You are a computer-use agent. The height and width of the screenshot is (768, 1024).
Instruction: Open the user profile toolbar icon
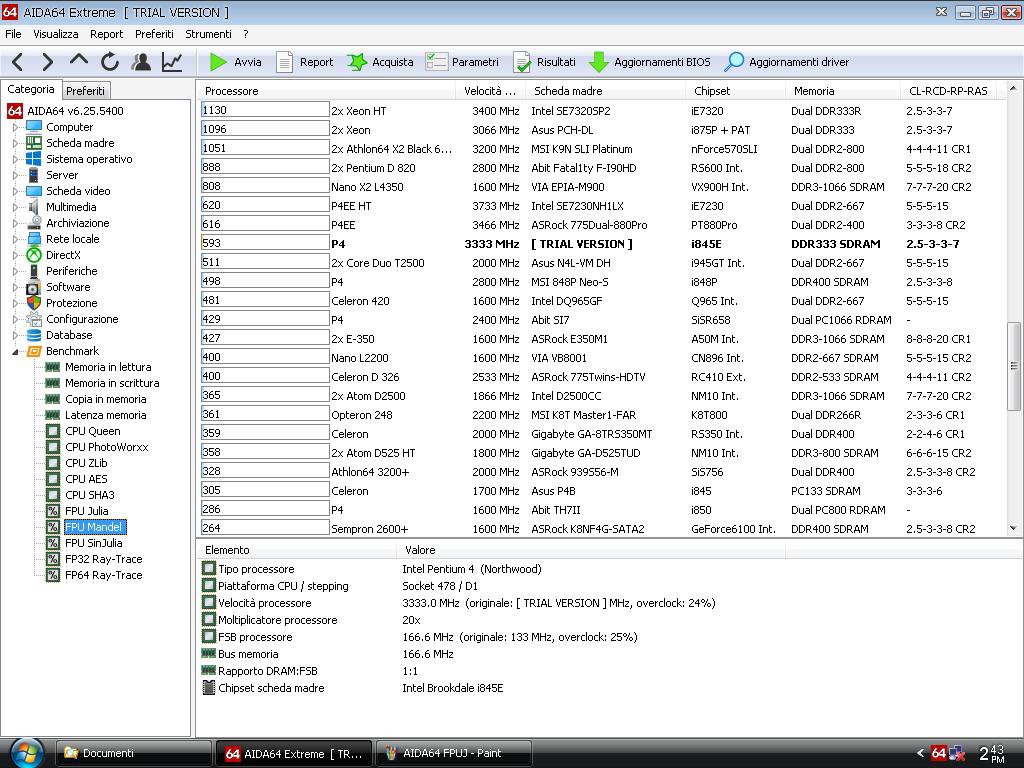click(141, 62)
